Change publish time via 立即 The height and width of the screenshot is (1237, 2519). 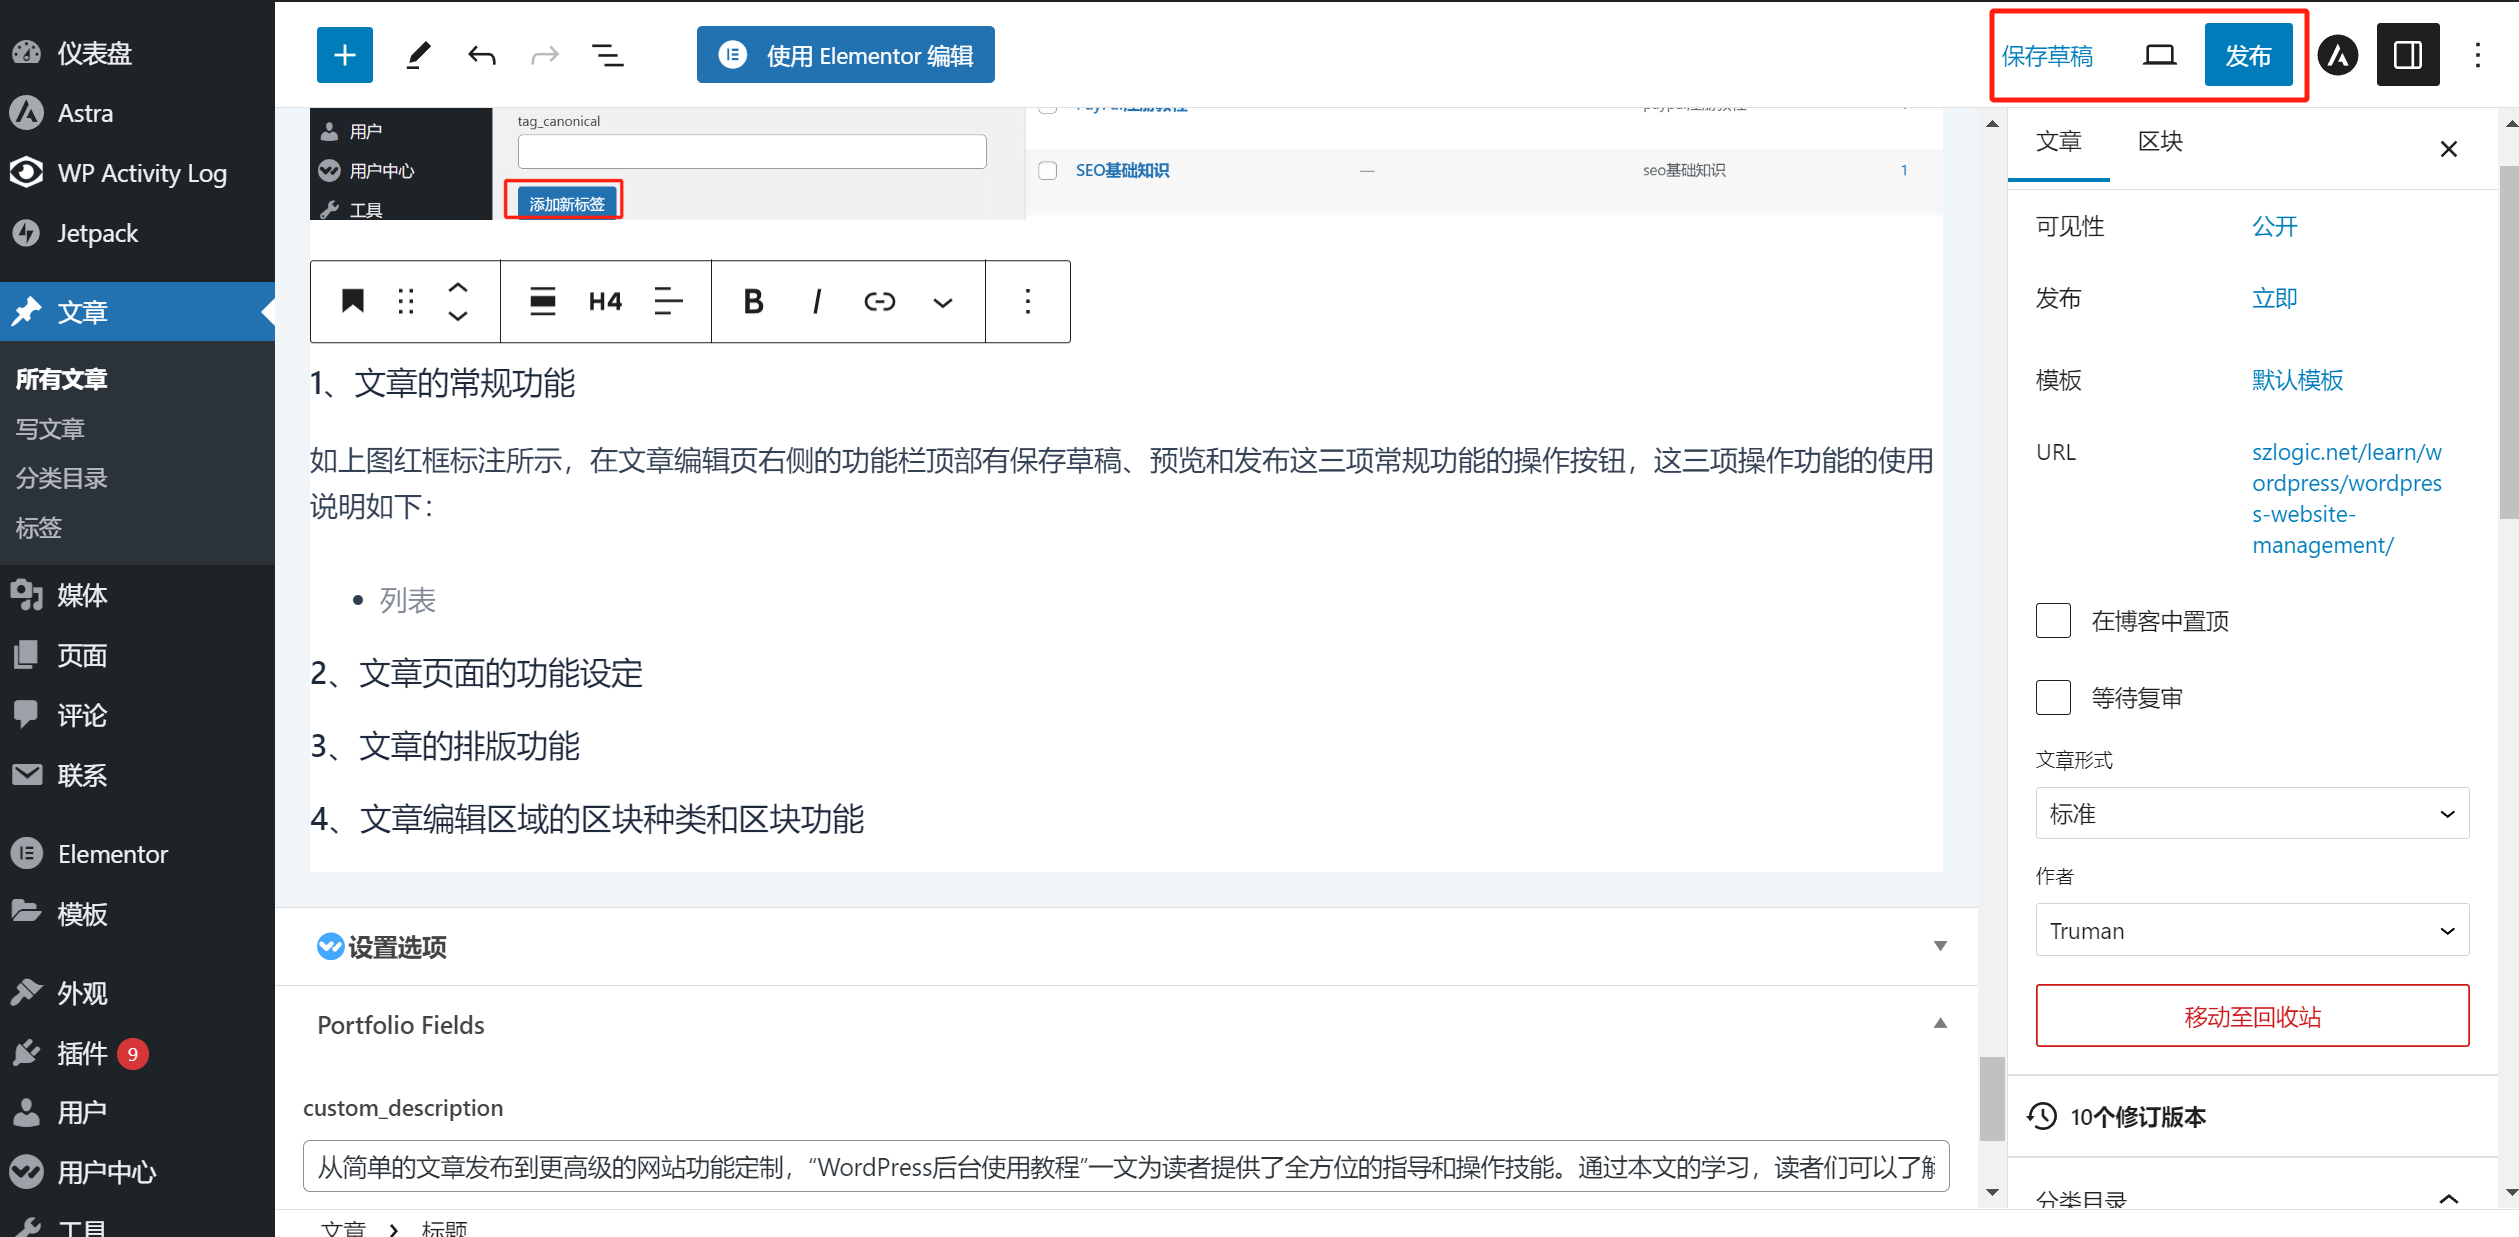pyautogui.click(x=2274, y=298)
